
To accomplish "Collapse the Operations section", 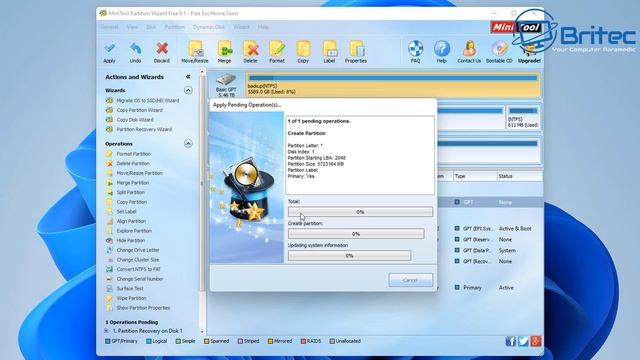I will 188,144.
